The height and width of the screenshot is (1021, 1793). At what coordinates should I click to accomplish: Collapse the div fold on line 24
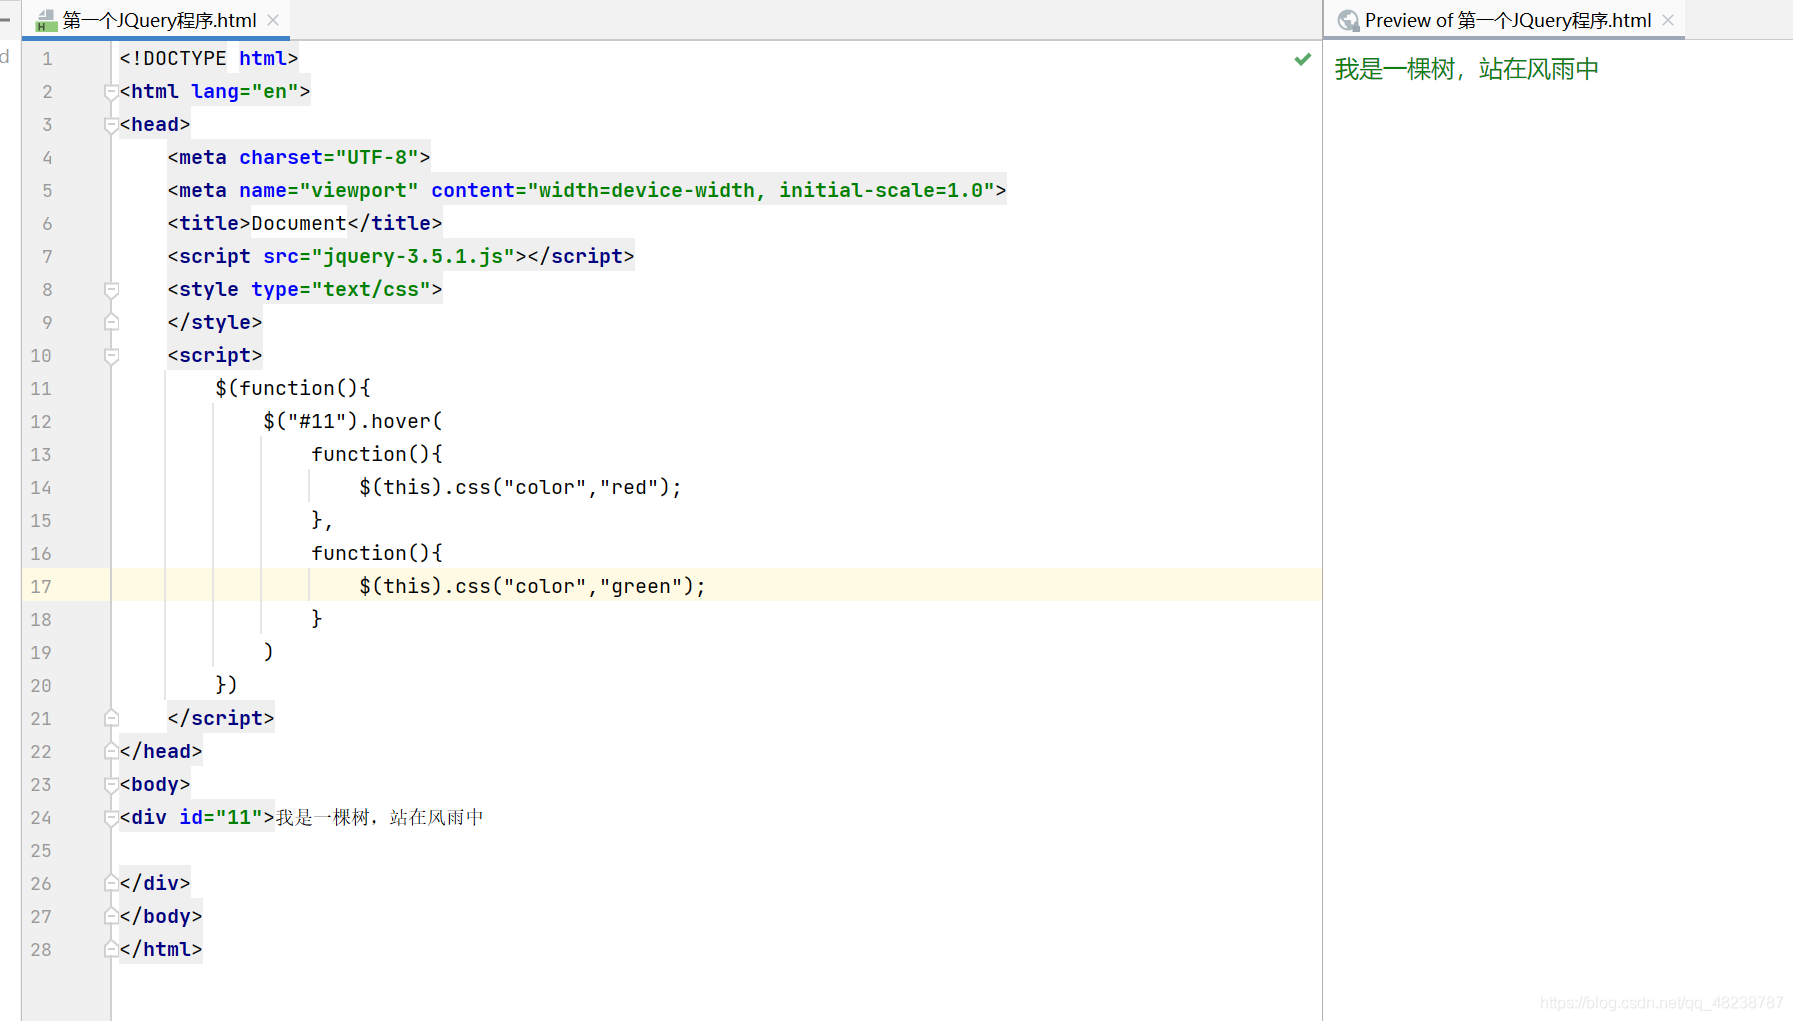(x=112, y=818)
